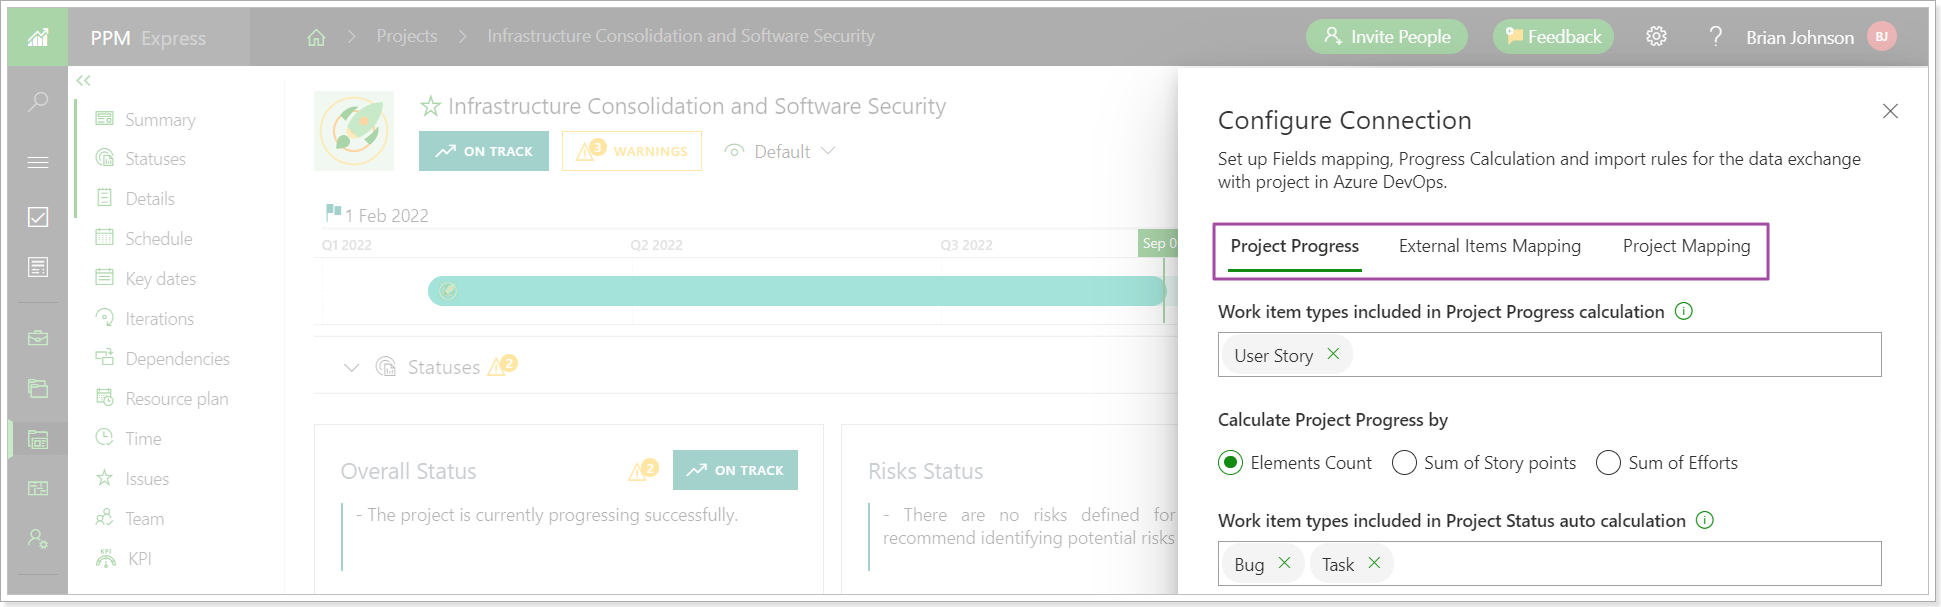
Task: Open the list document icon in left rail
Action: click(38, 267)
